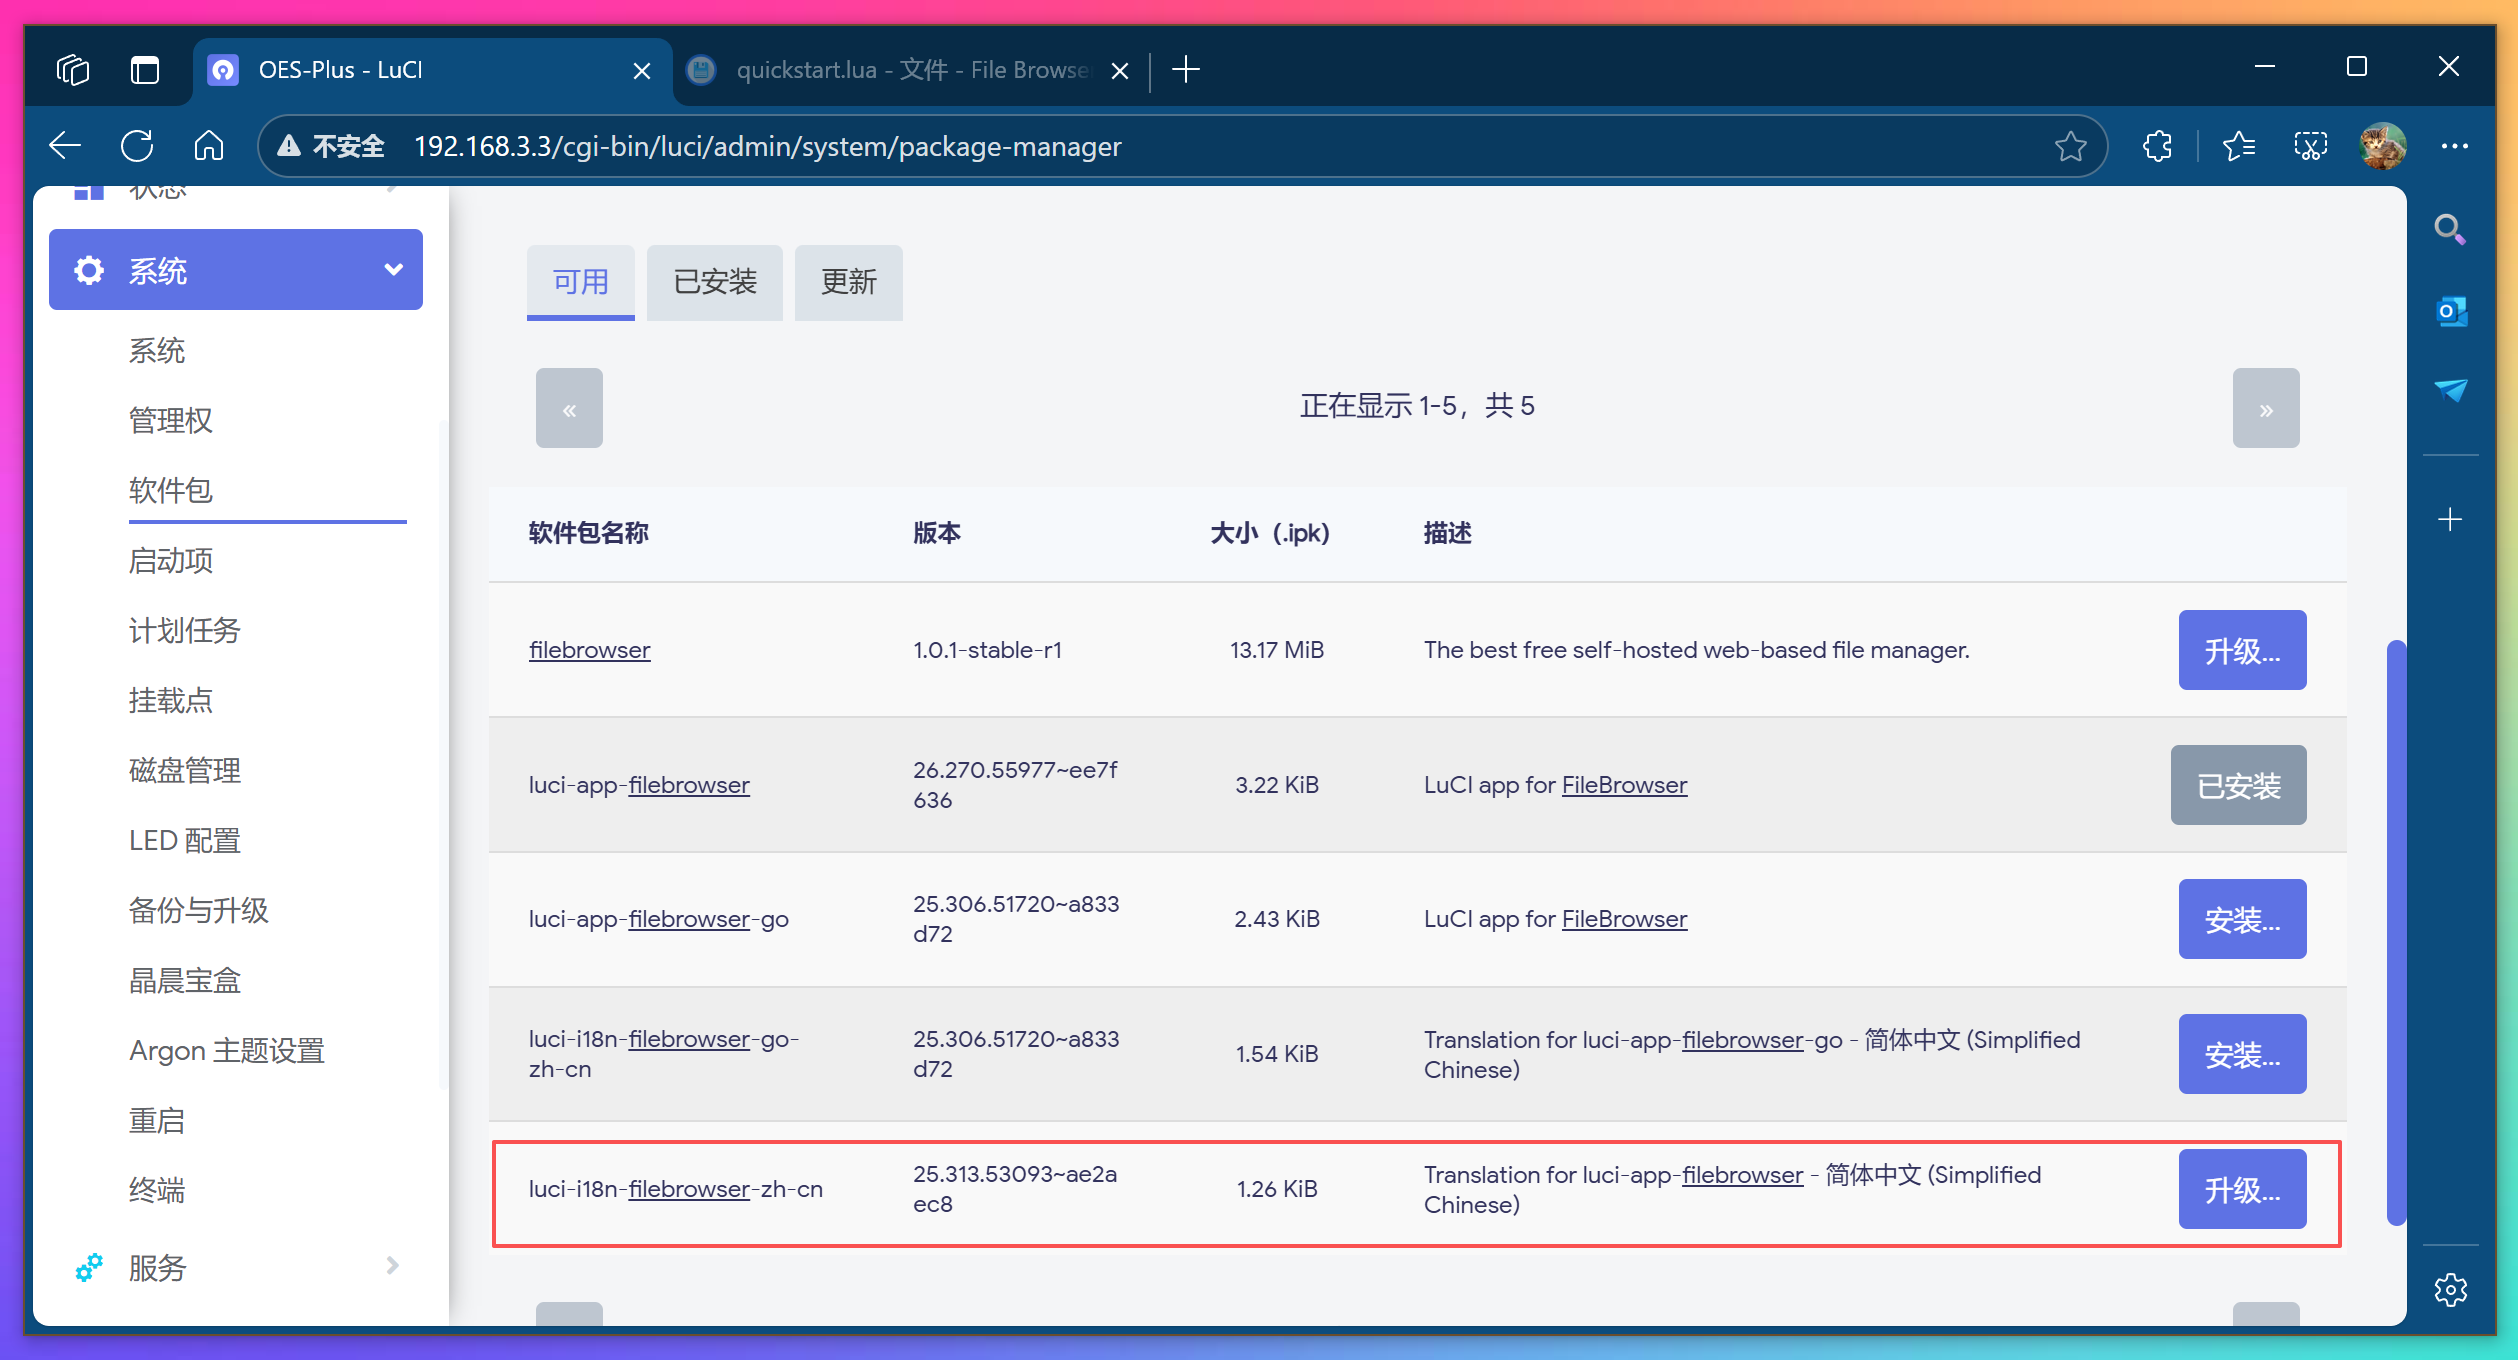
Task: Open browser settings and more menu
Action: (2454, 146)
